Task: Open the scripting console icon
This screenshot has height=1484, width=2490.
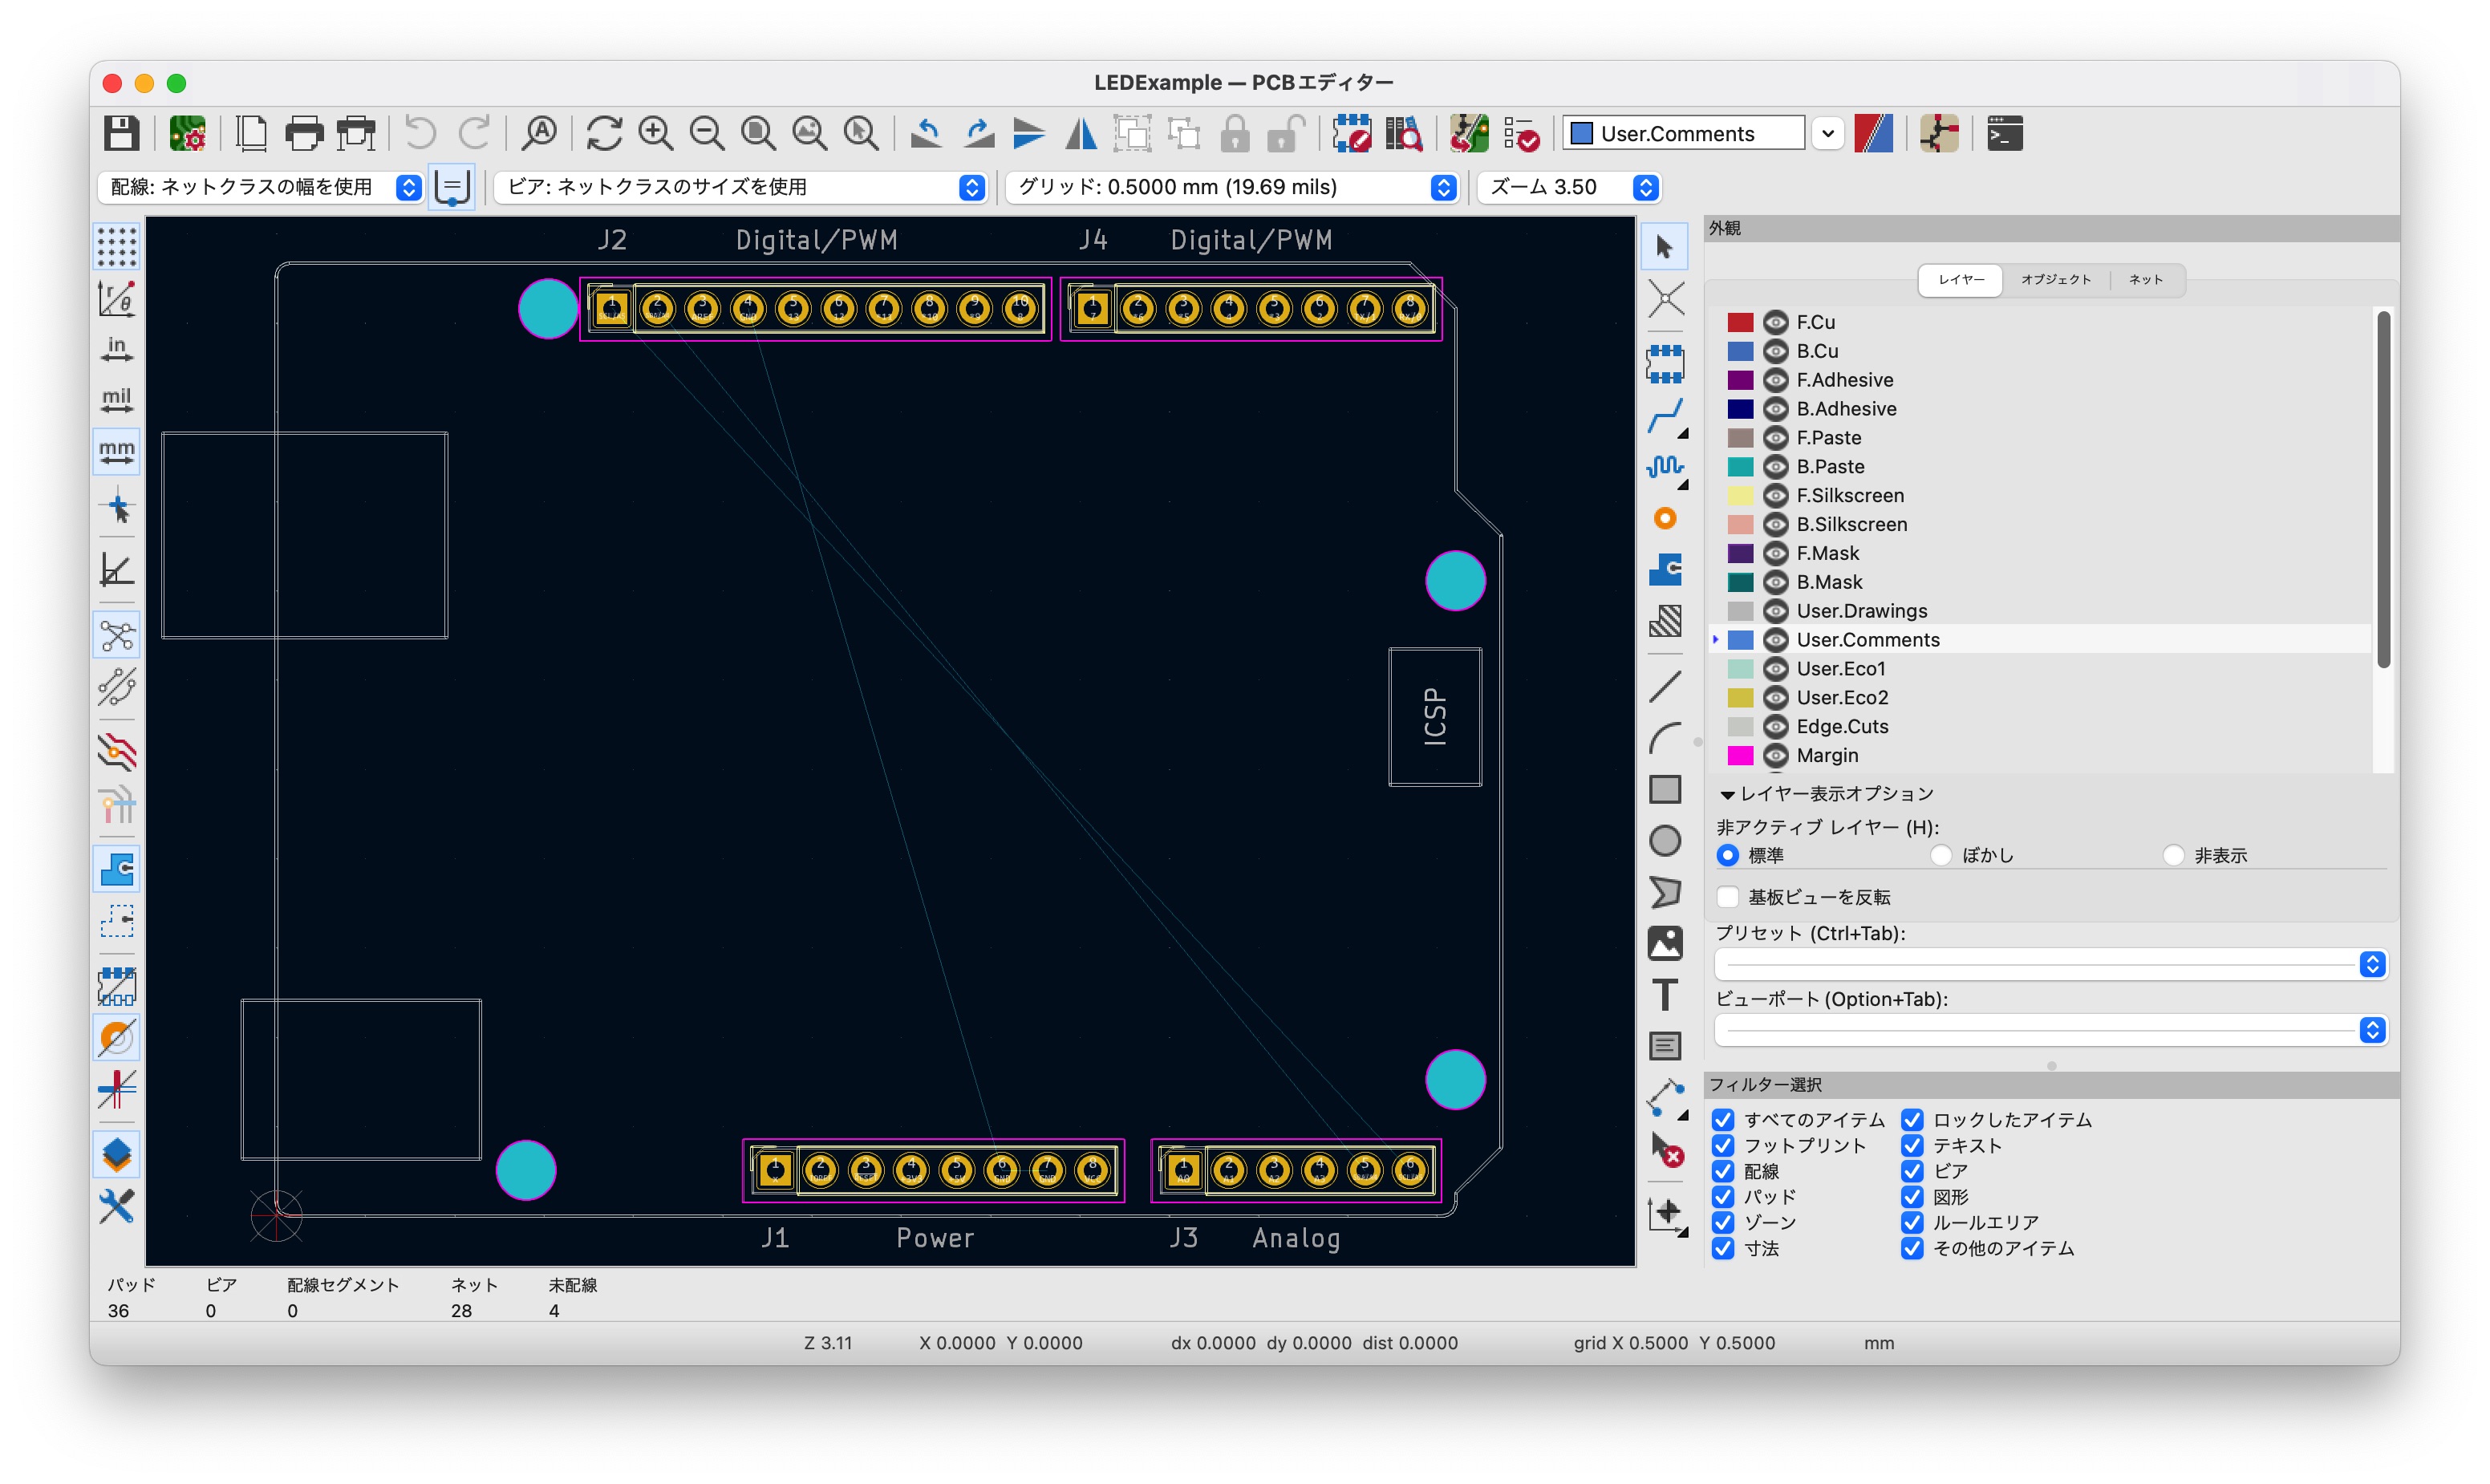Action: pos(2004,133)
